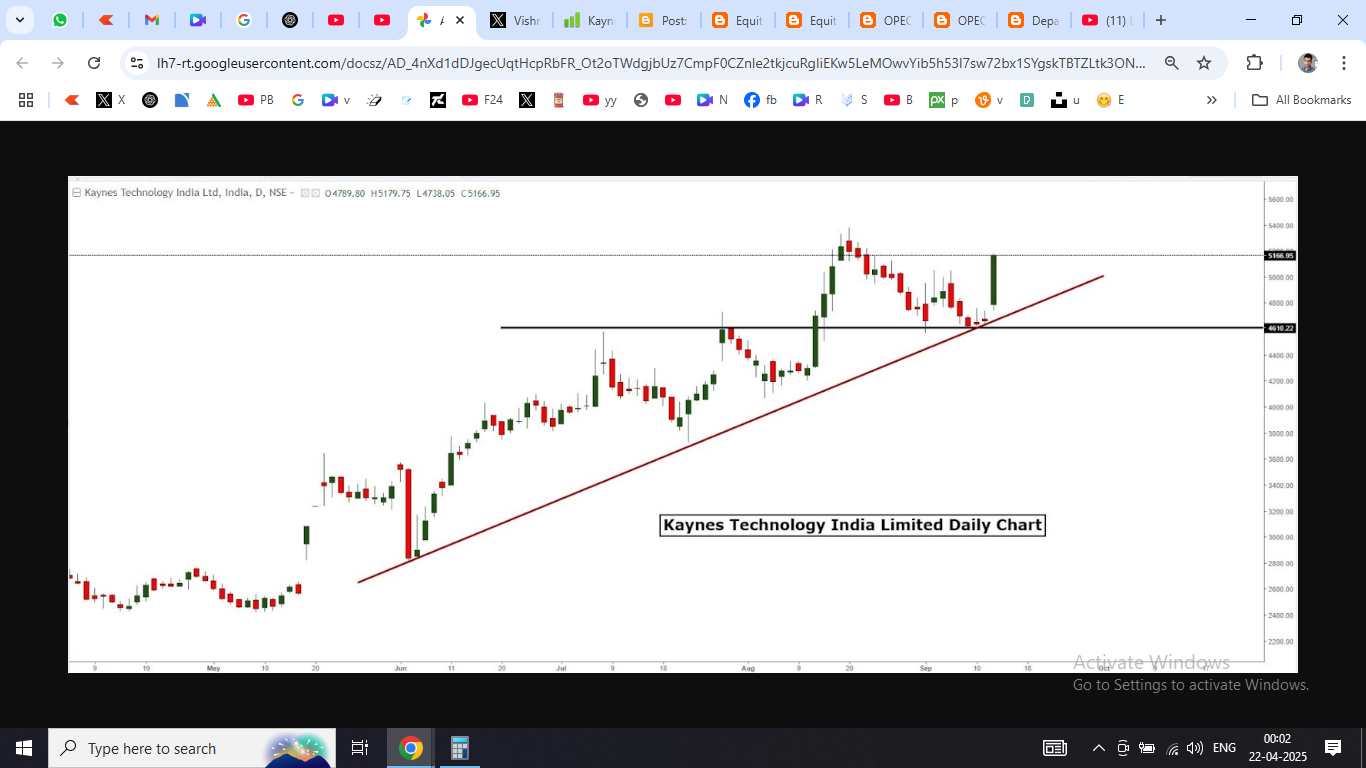Reload the current page
Viewport: 1366px width, 768px height.
[94, 63]
